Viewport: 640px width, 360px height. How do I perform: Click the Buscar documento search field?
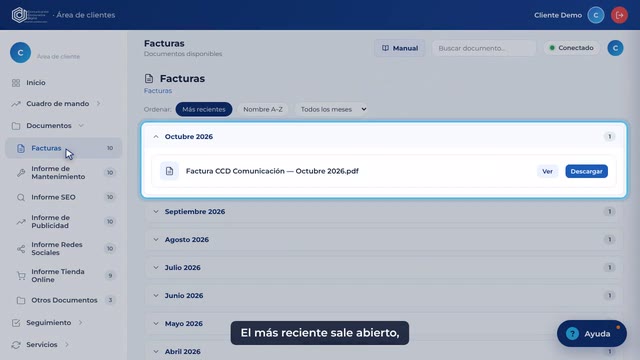pyautogui.click(x=484, y=48)
